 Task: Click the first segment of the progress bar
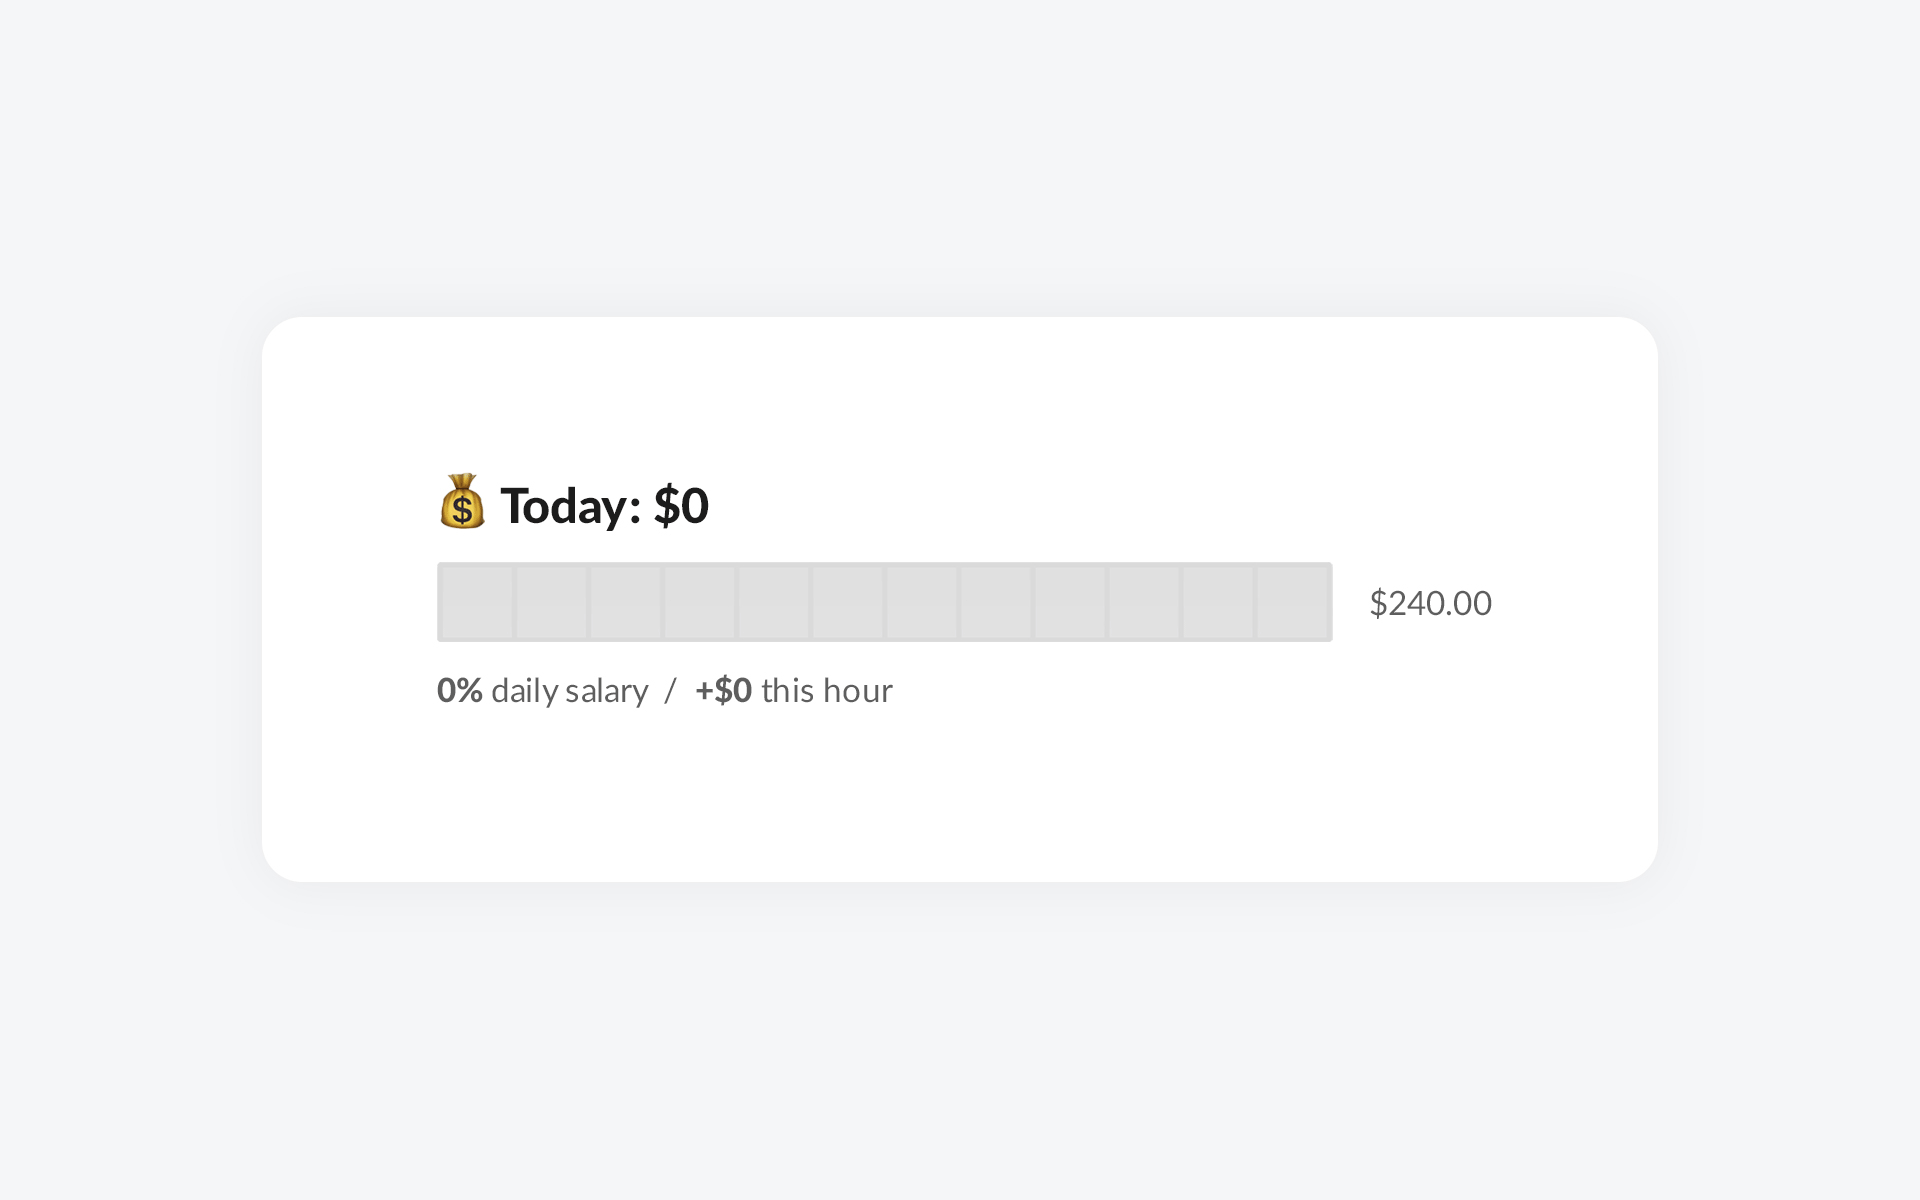pyautogui.click(x=477, y=602)
